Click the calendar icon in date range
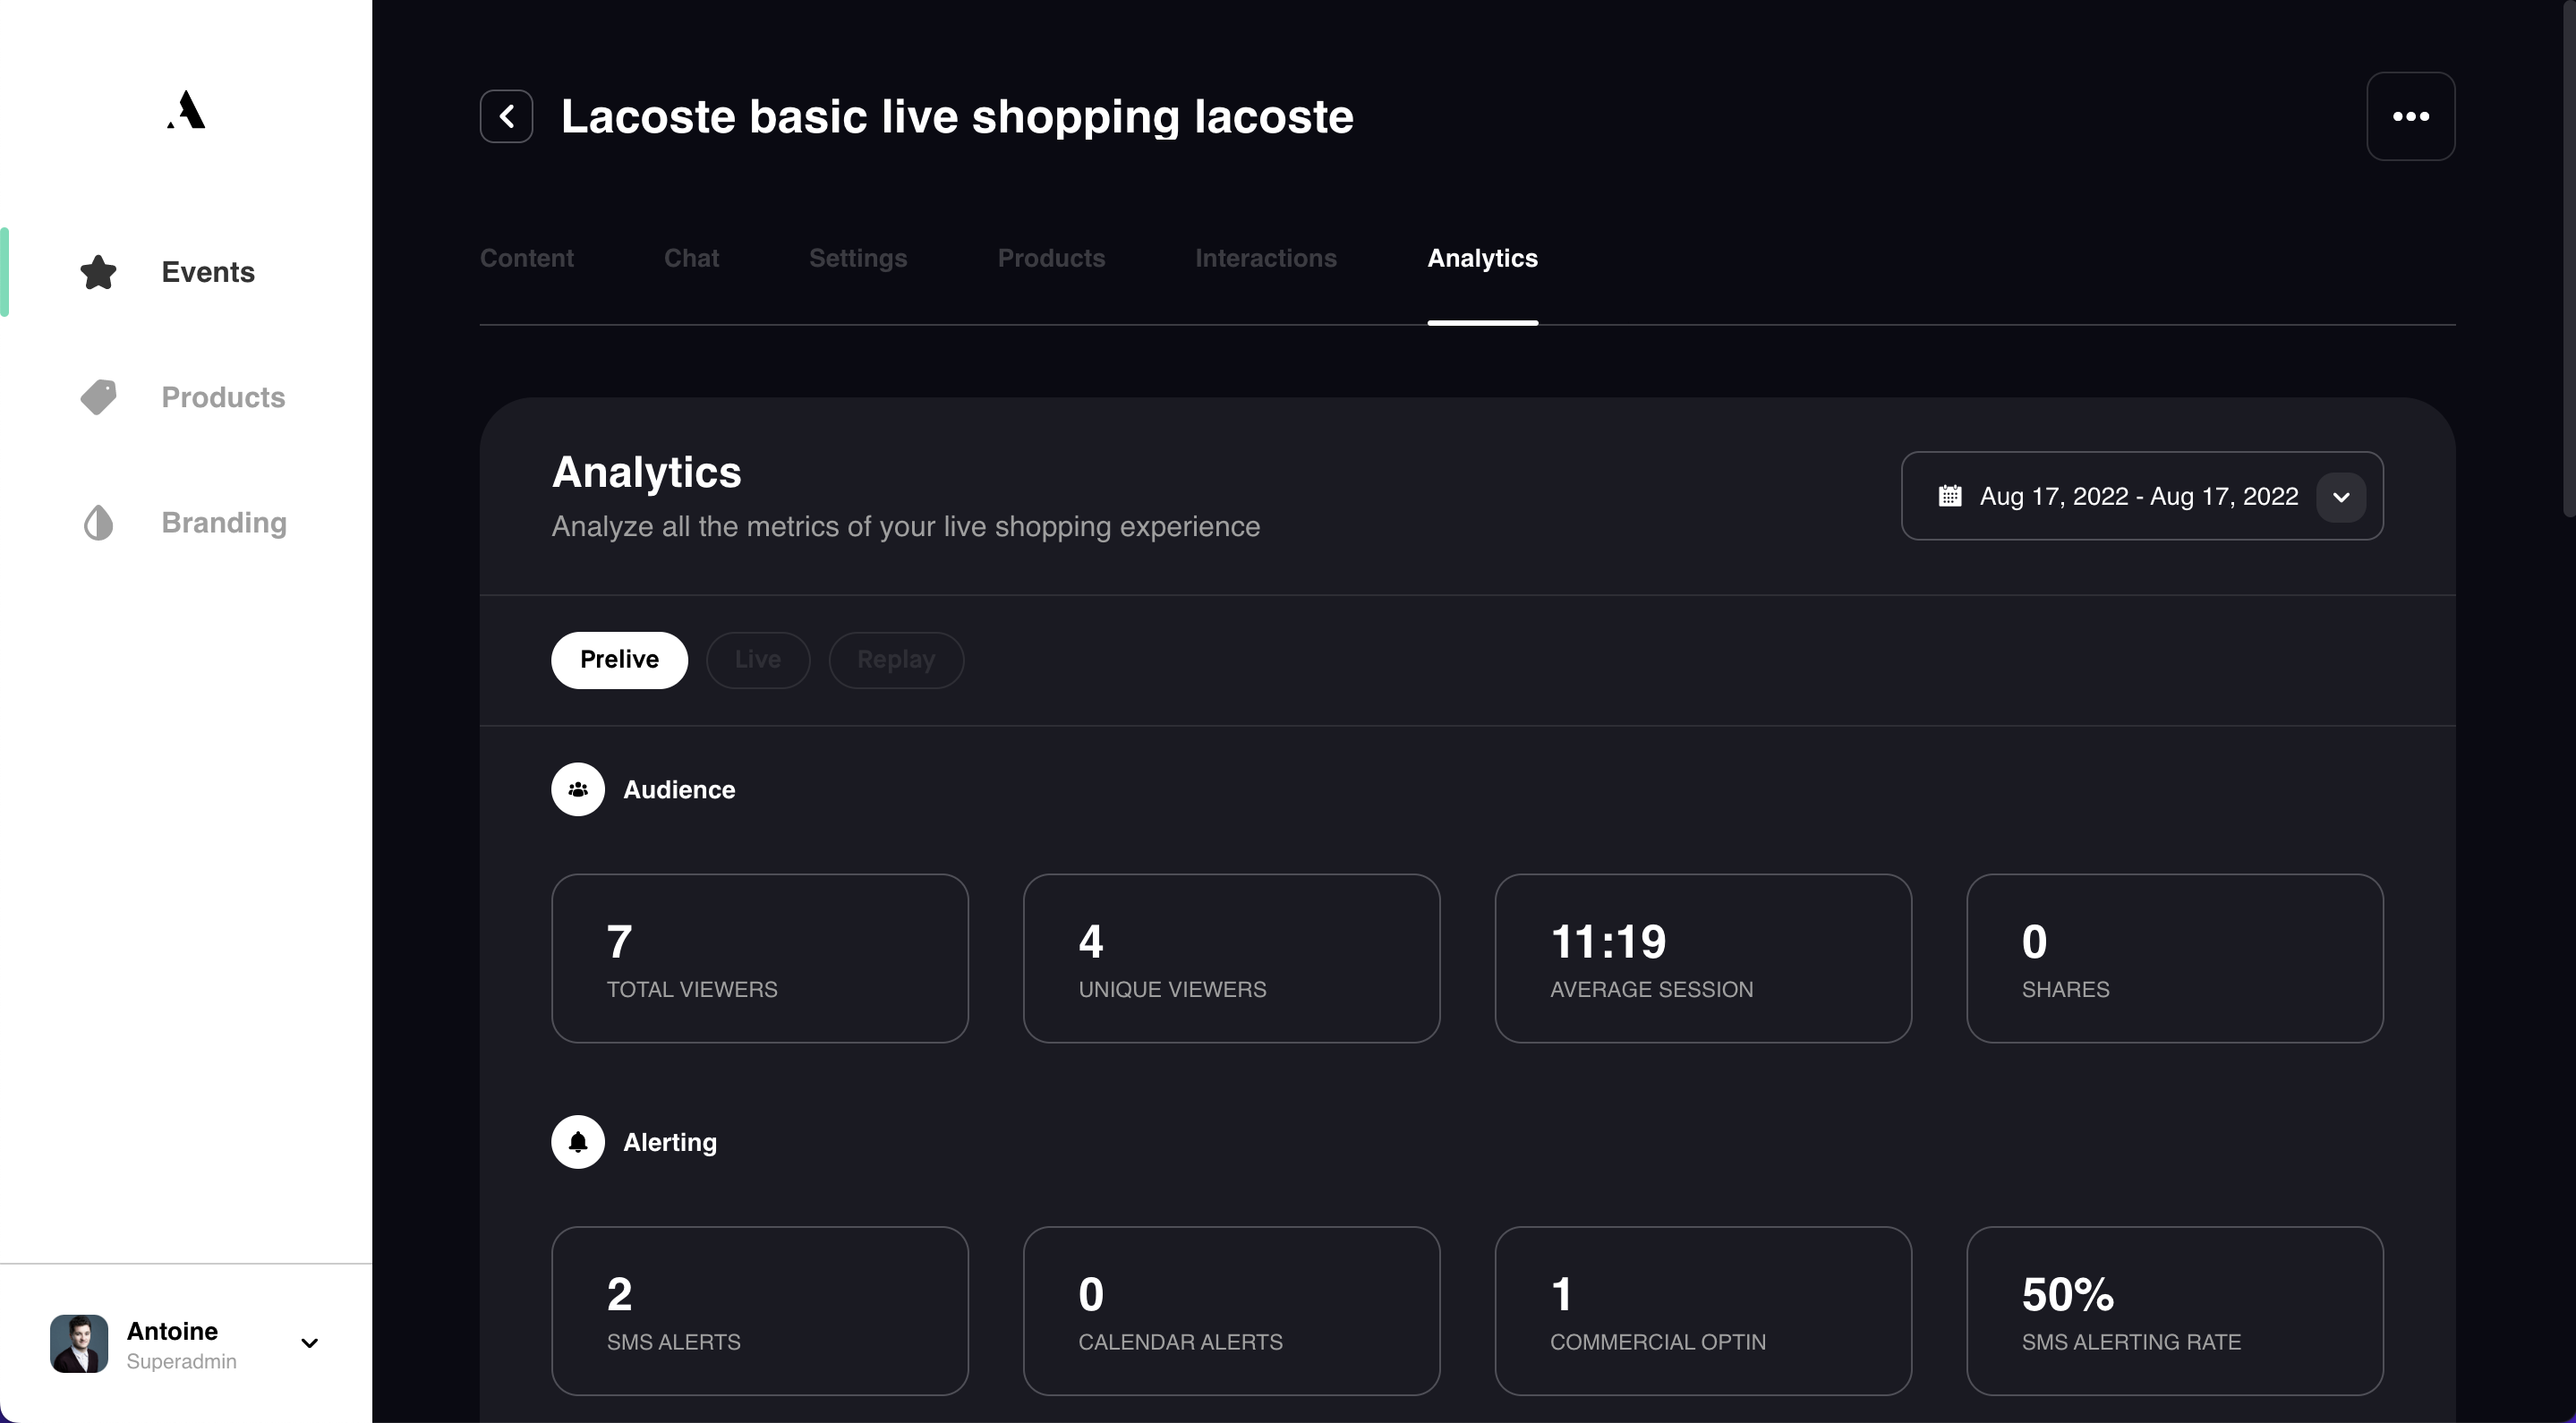The width and height of the screenshot is (2576, 1423). point(1949,496)
